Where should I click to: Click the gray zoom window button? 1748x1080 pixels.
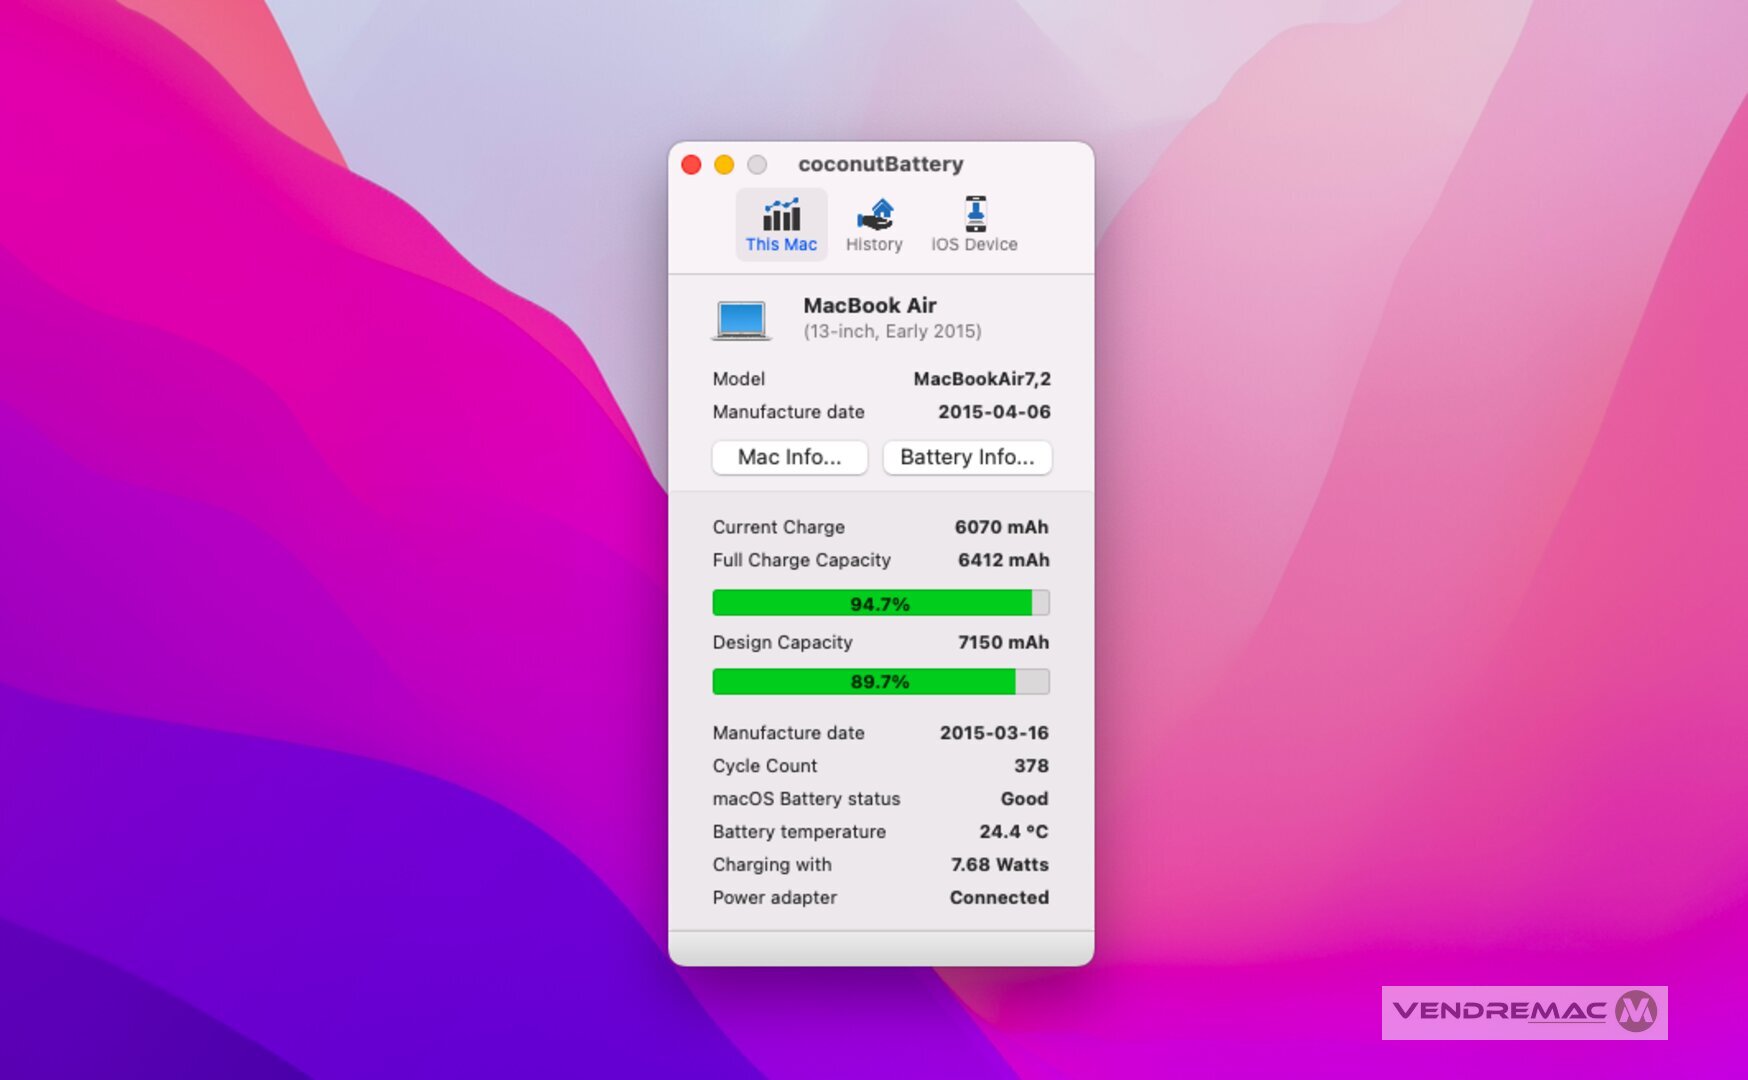[x=757, y=164]
